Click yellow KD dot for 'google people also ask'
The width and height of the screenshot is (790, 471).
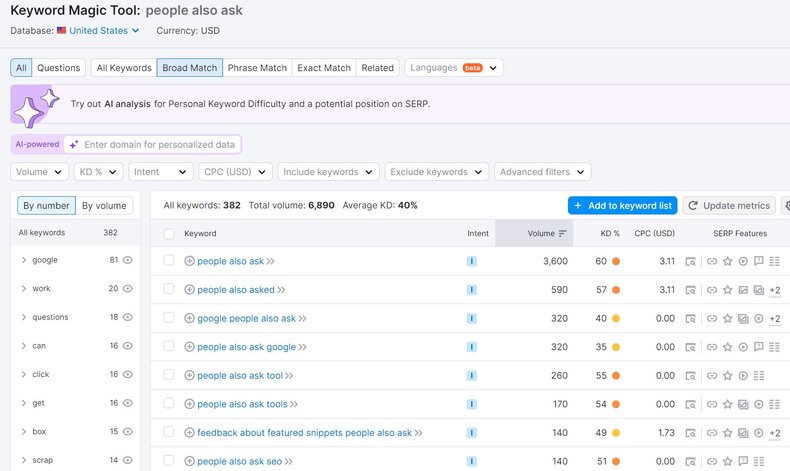[x=616, y=318]
